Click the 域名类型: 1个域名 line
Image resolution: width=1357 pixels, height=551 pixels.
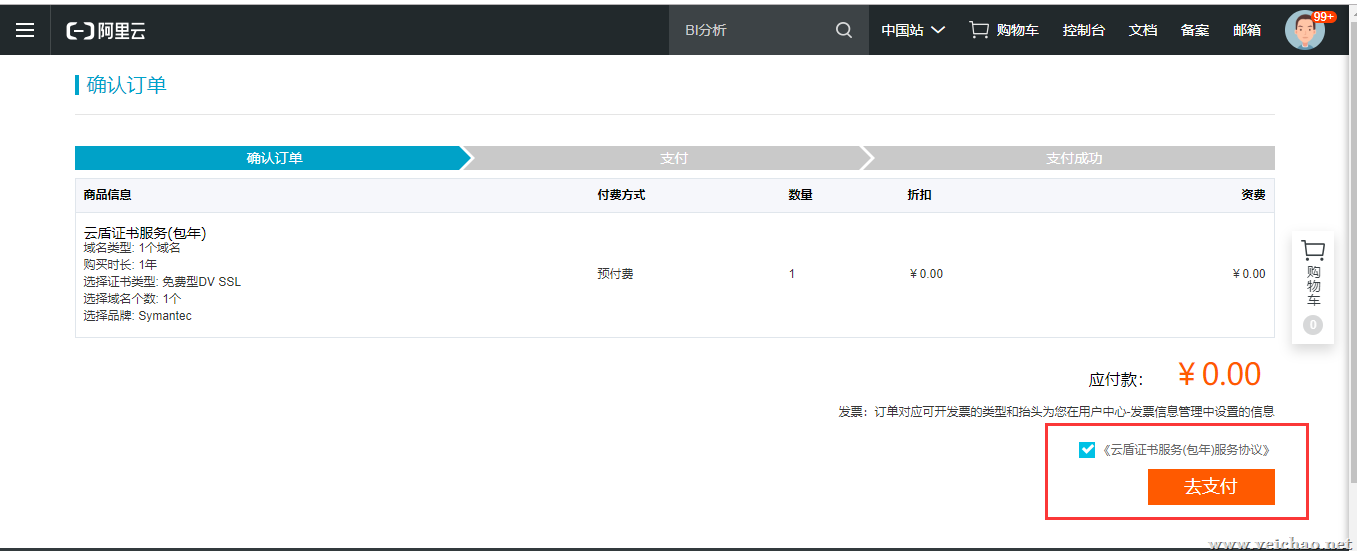(132, 248)
